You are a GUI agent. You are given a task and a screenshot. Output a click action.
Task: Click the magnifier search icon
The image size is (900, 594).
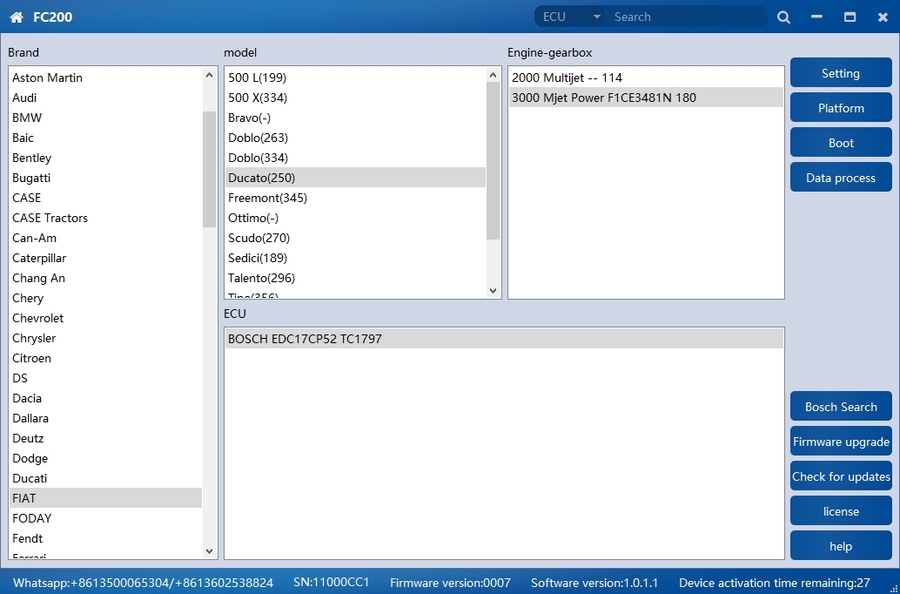pos(784,17)
